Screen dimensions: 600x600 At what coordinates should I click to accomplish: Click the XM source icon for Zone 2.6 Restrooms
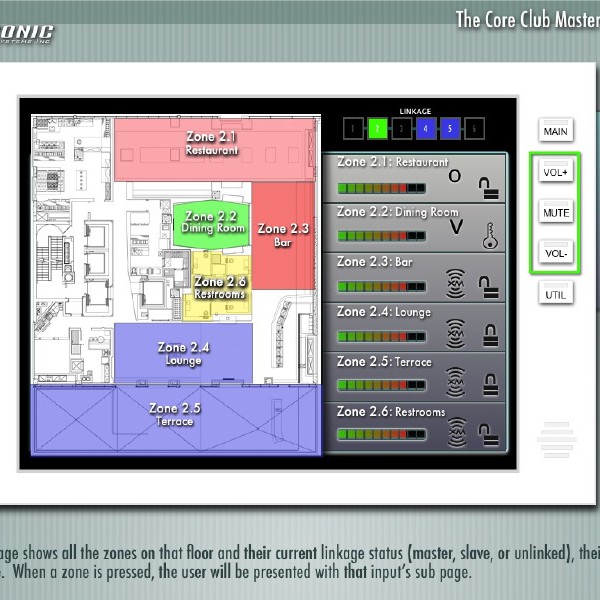(456, 433)
